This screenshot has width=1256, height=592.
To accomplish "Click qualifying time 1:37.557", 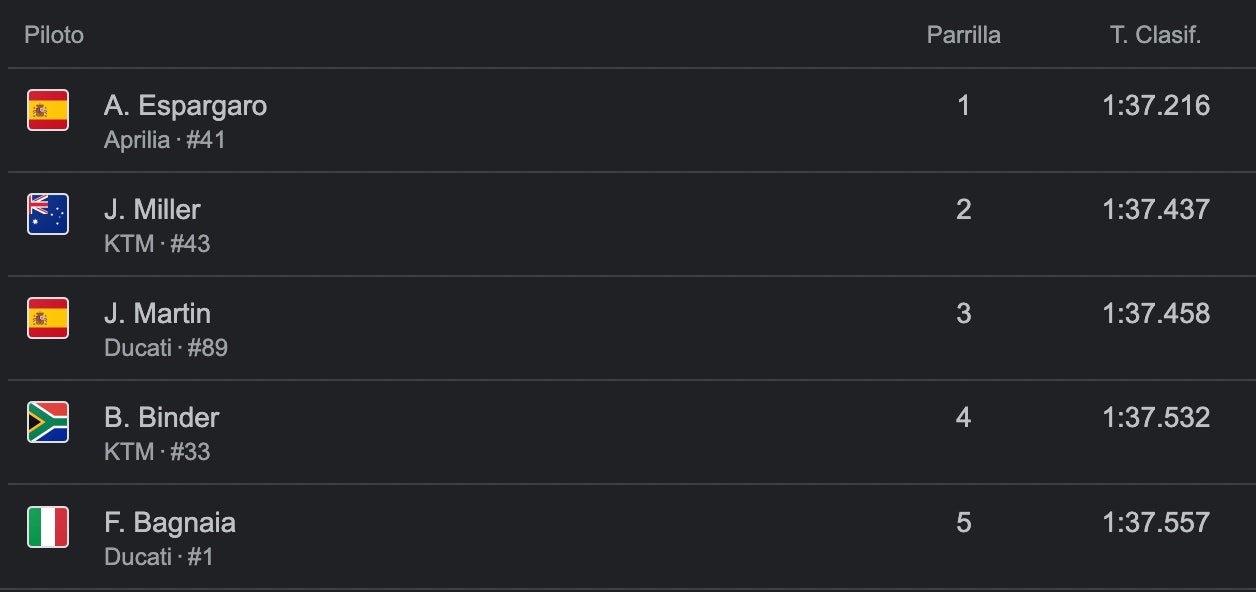I will 1156,523.
